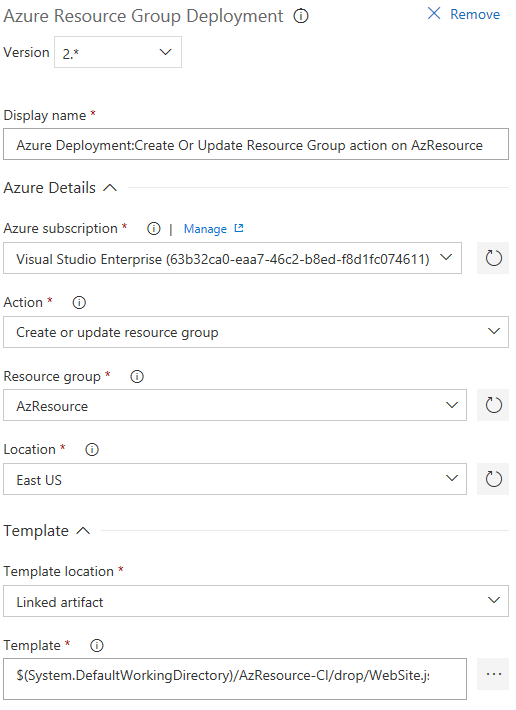
Task: Open the Manage subscriptions link
Action: (205, 229)
